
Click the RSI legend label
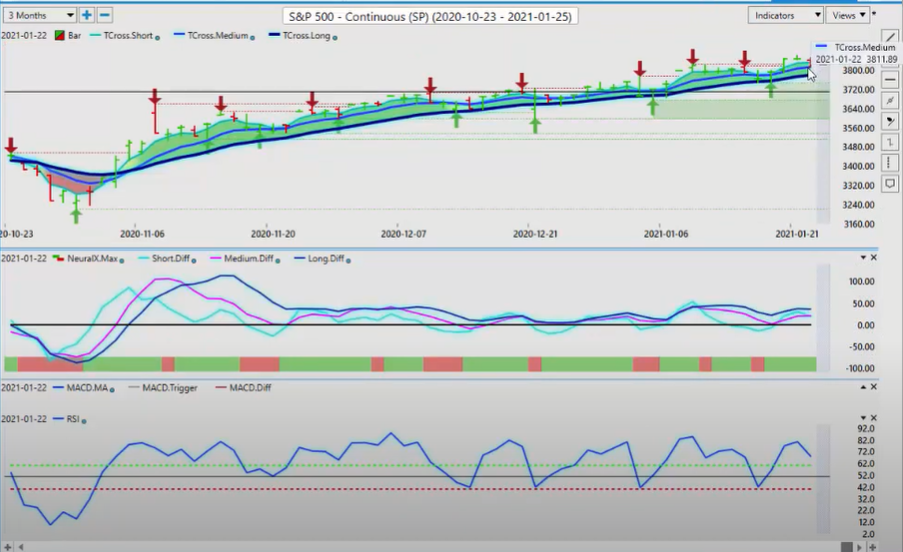click(x=73, y=419)
